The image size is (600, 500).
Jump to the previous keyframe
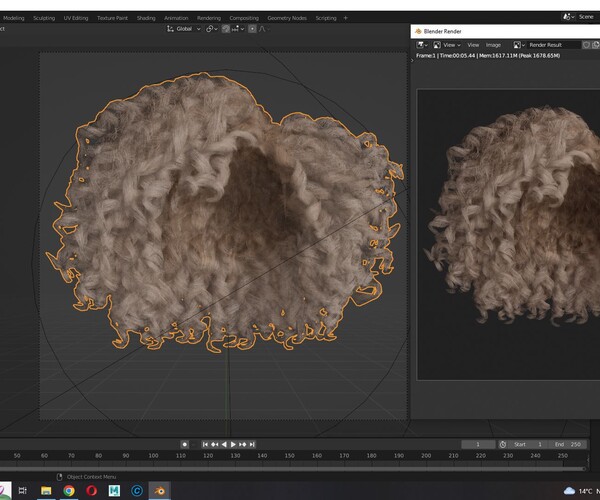point(214,444)
